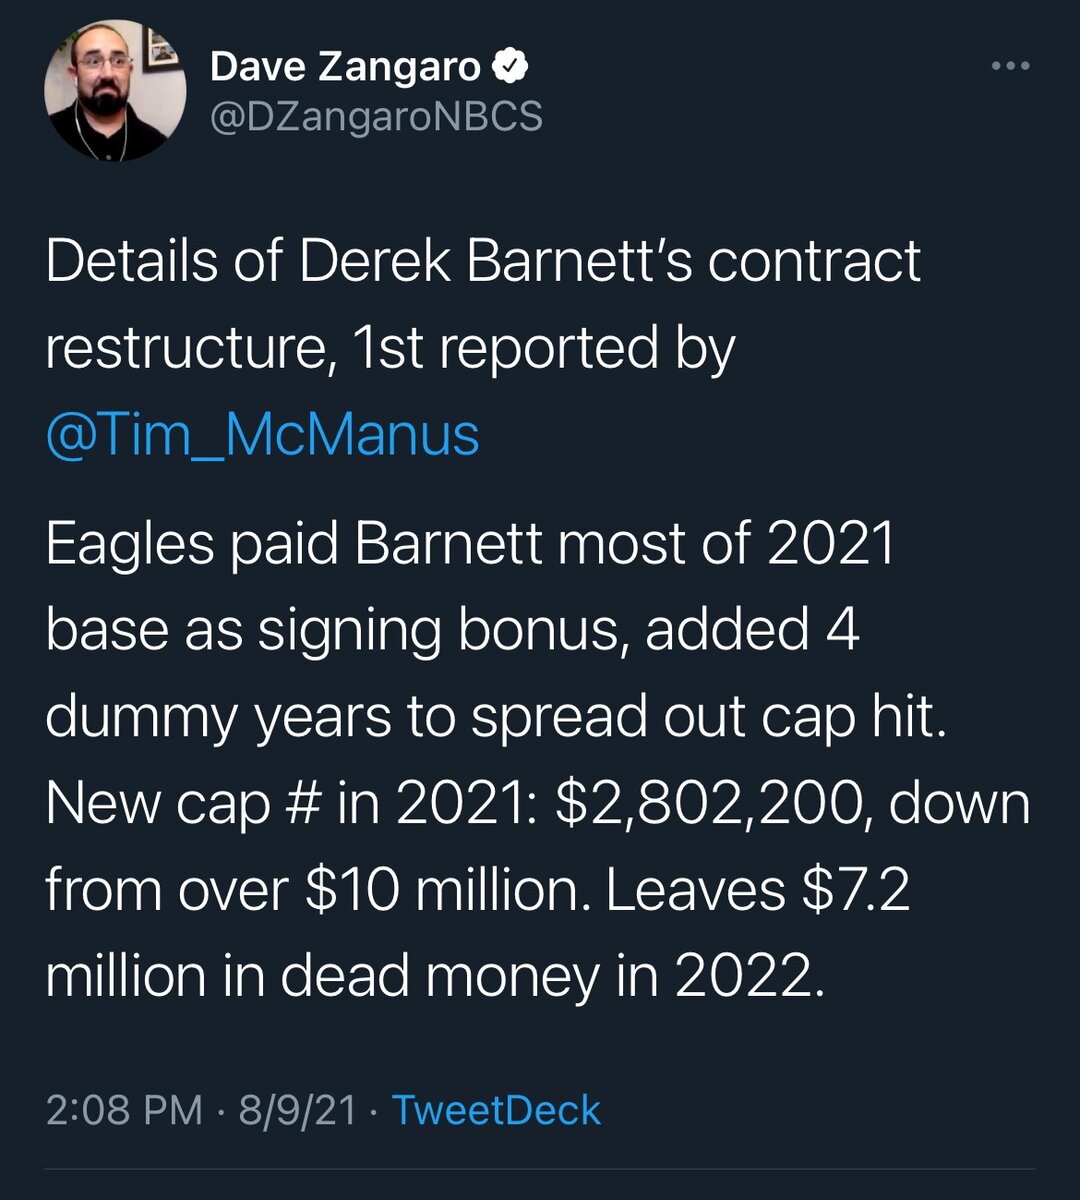Click the 'base as signing bonus' line
This screenshot has height=1200, width=1080.
(453, 631)
